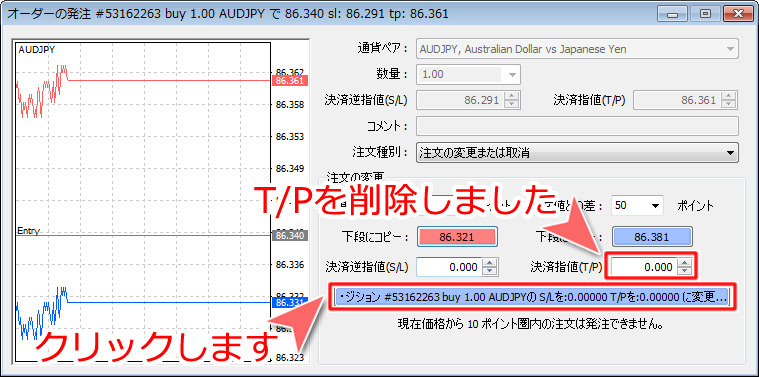Click the 下段にコピー label beside the red button
The height and width of the screenshot is (377, 759).
pyautogui.click(x=375, y=237)
